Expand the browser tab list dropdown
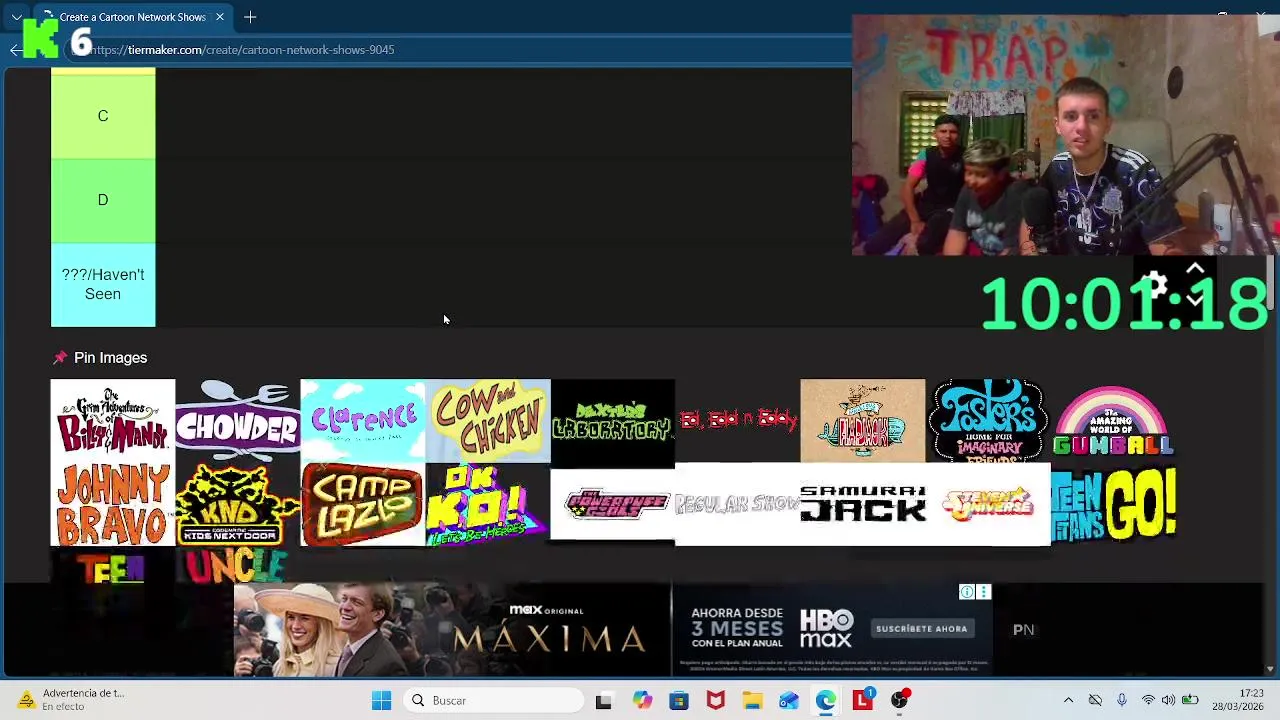Screen dimensions: 1280x720 [x=16, y=17]
